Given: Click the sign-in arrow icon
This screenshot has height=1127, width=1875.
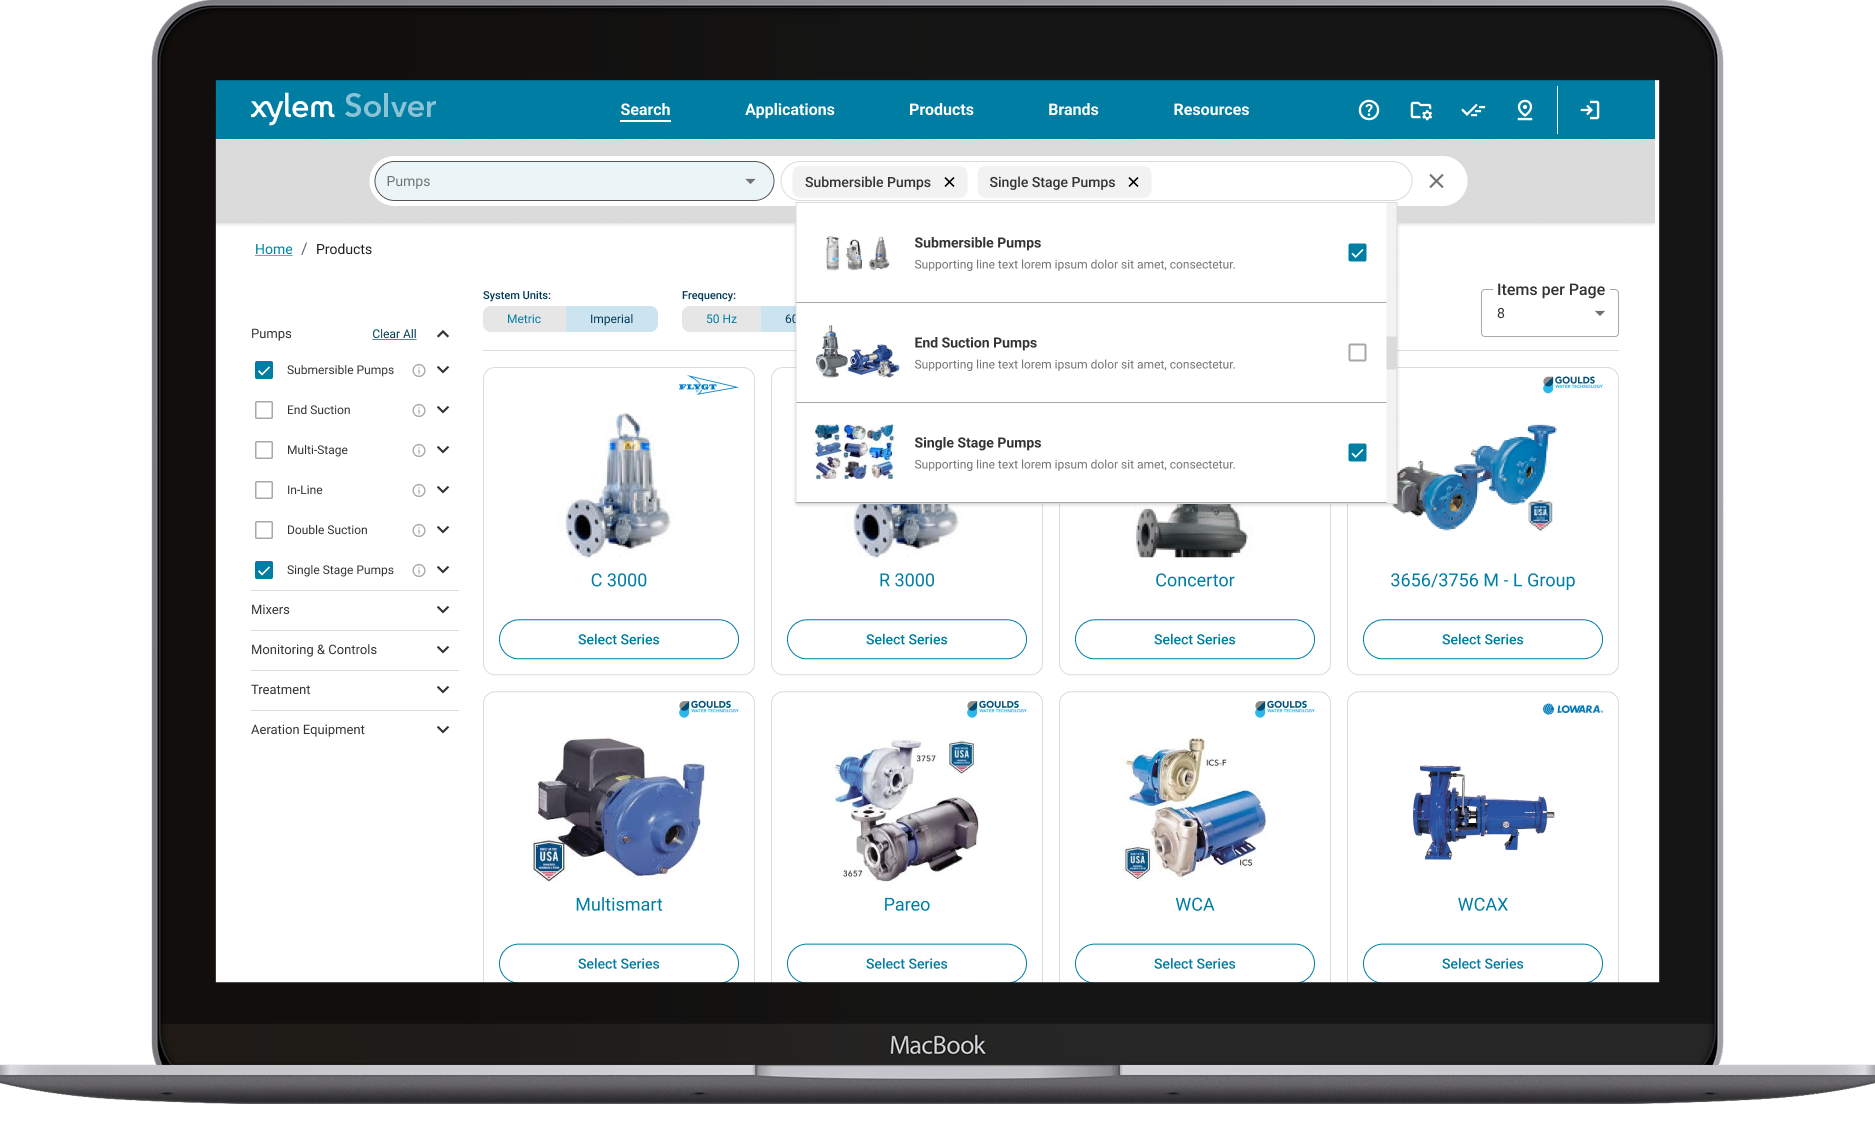Looking at the screenshot, I should [x=1590, y=110].
